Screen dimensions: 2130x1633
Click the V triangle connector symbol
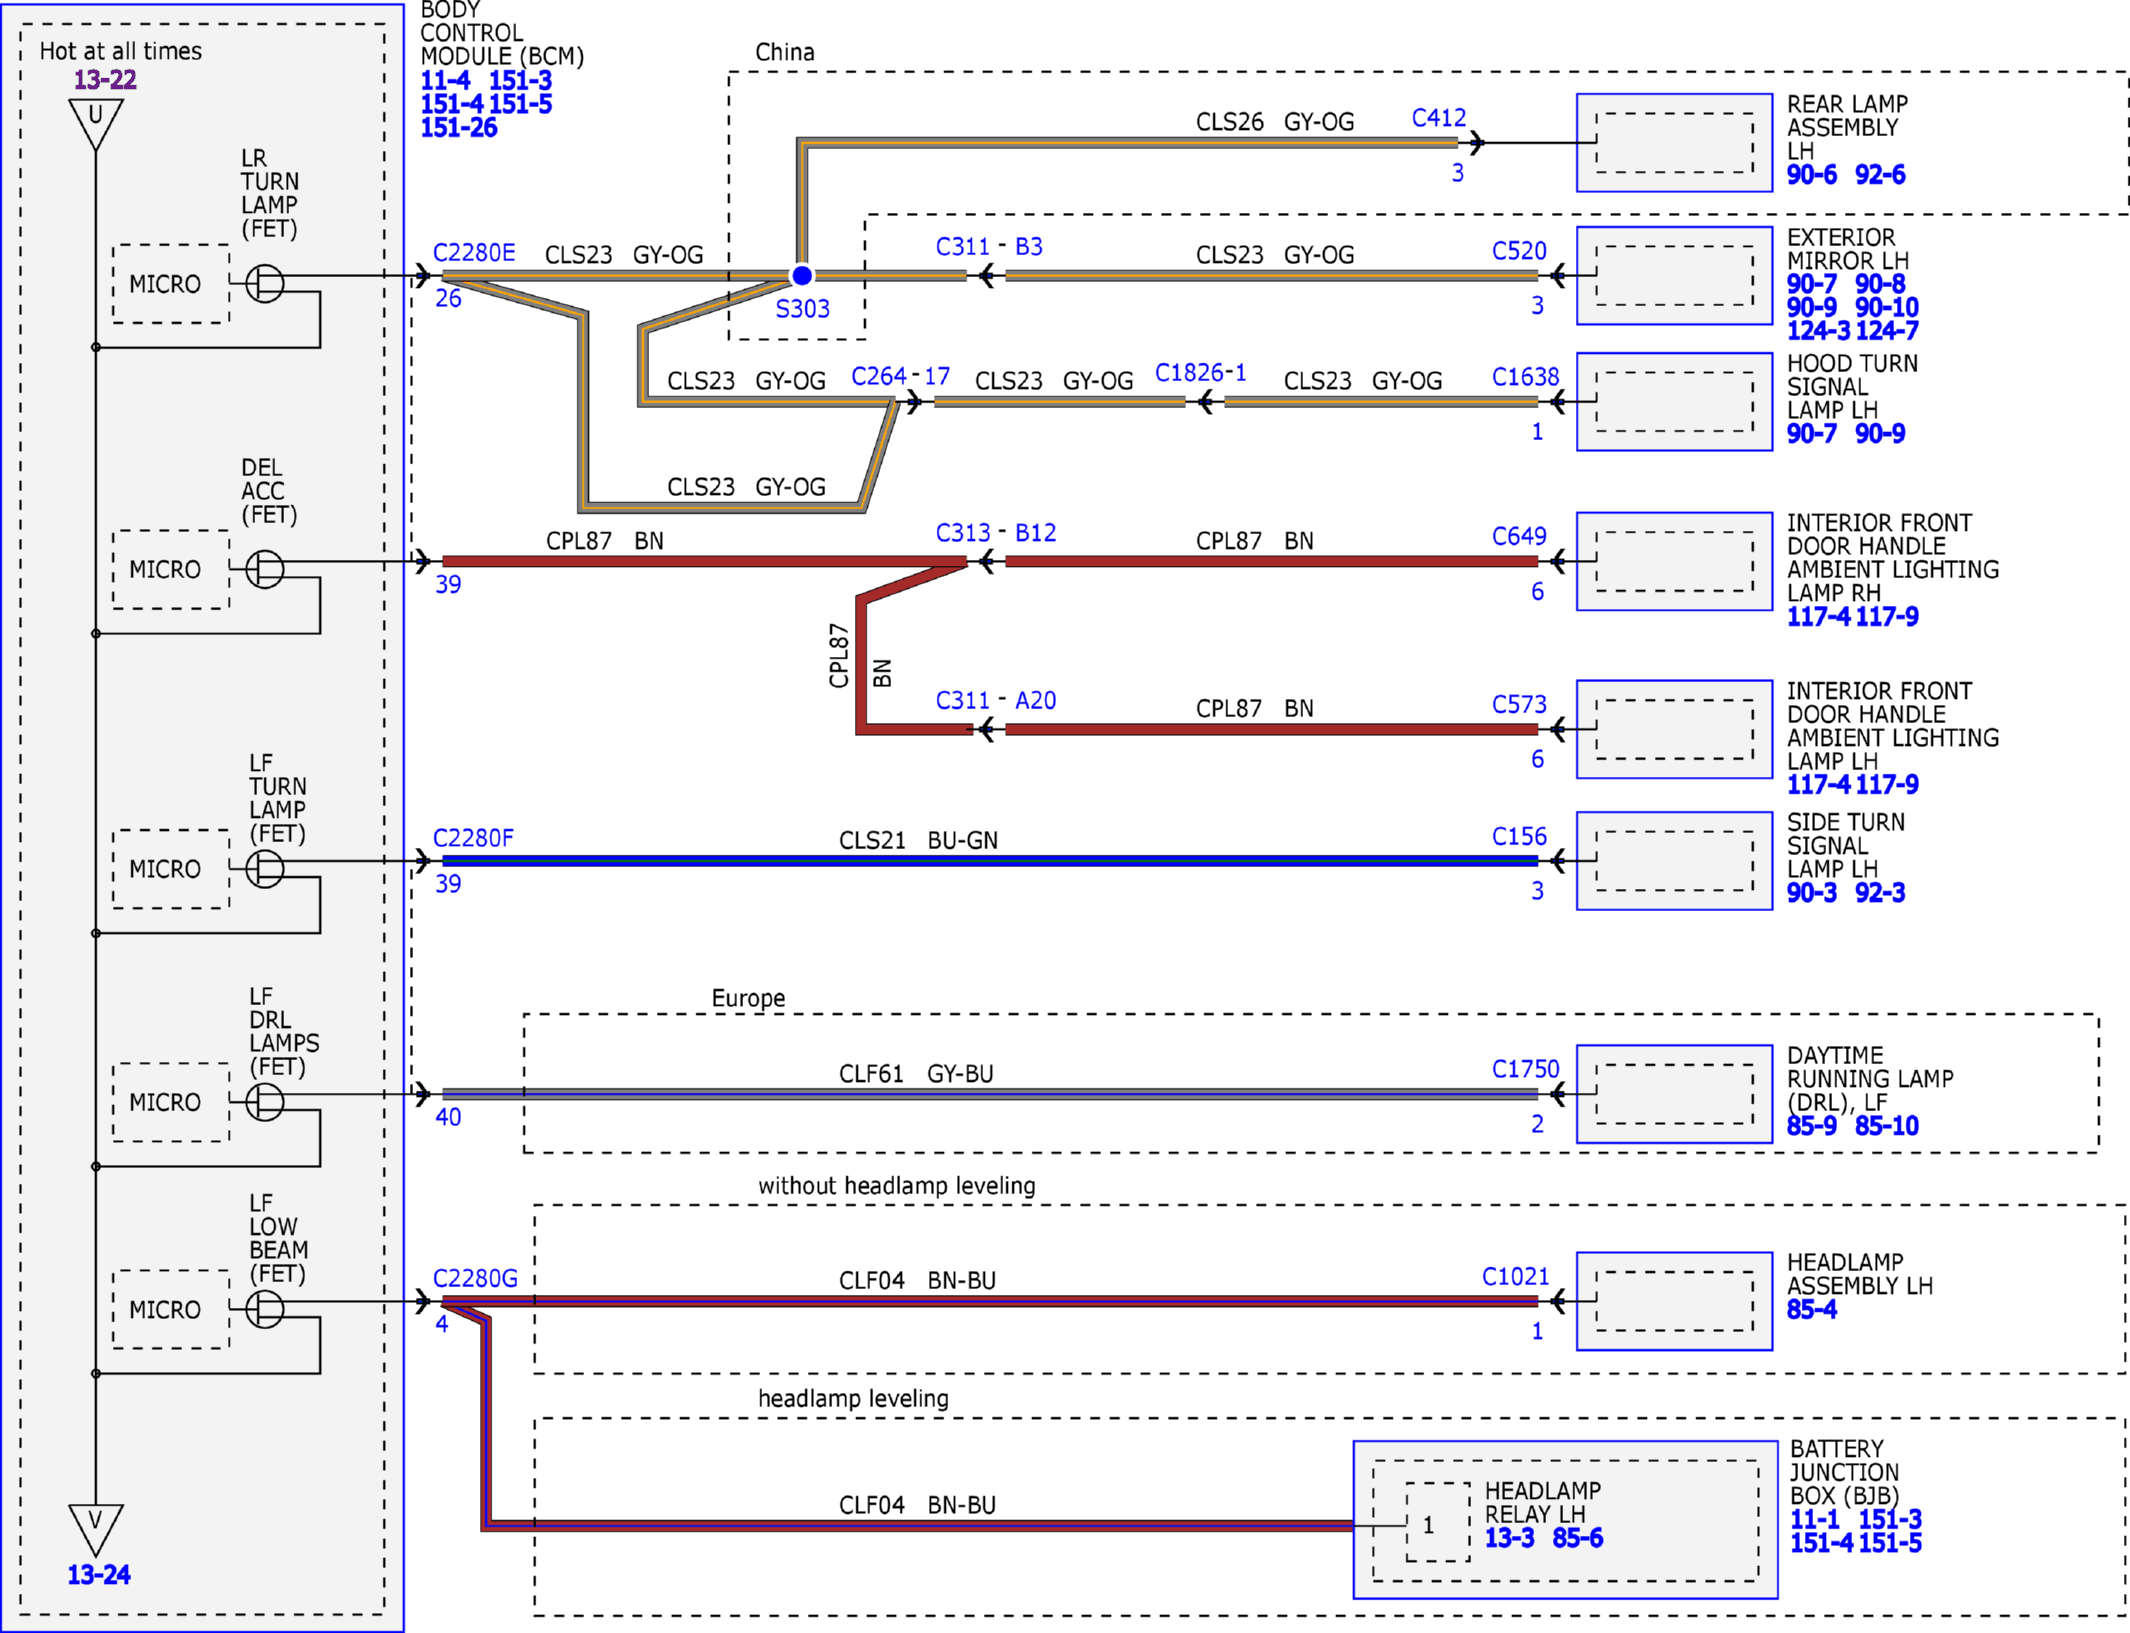coord(96,1529)
